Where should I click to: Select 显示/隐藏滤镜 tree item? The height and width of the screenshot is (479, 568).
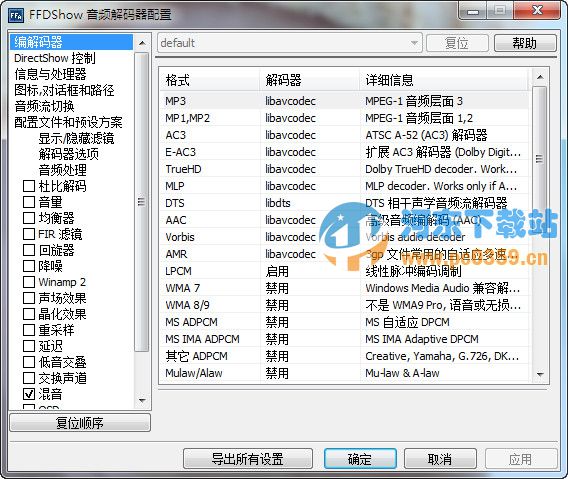tap(76, 138)
